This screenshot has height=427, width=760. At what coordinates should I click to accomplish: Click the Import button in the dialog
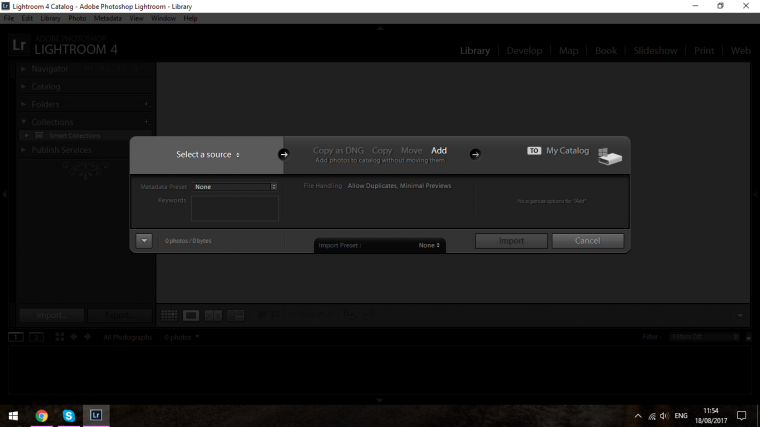tap(511, 241)
